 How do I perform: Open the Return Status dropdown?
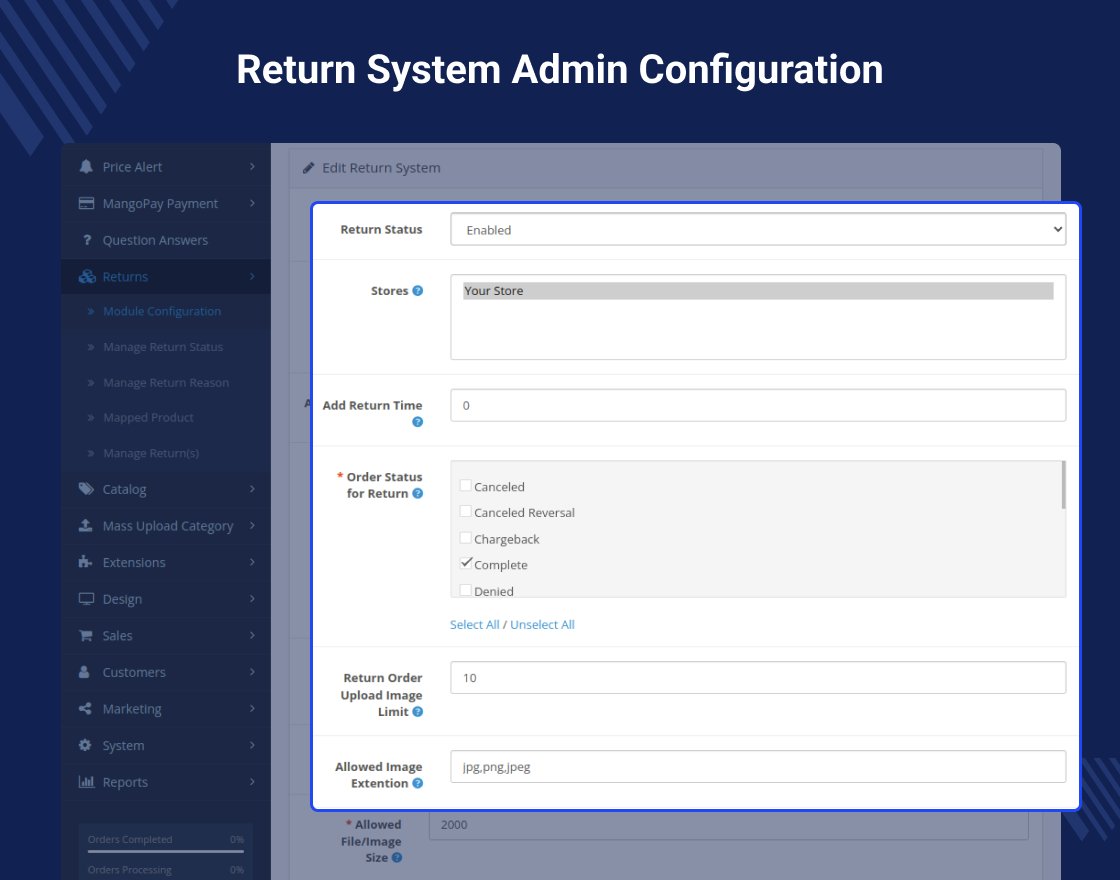758,229
